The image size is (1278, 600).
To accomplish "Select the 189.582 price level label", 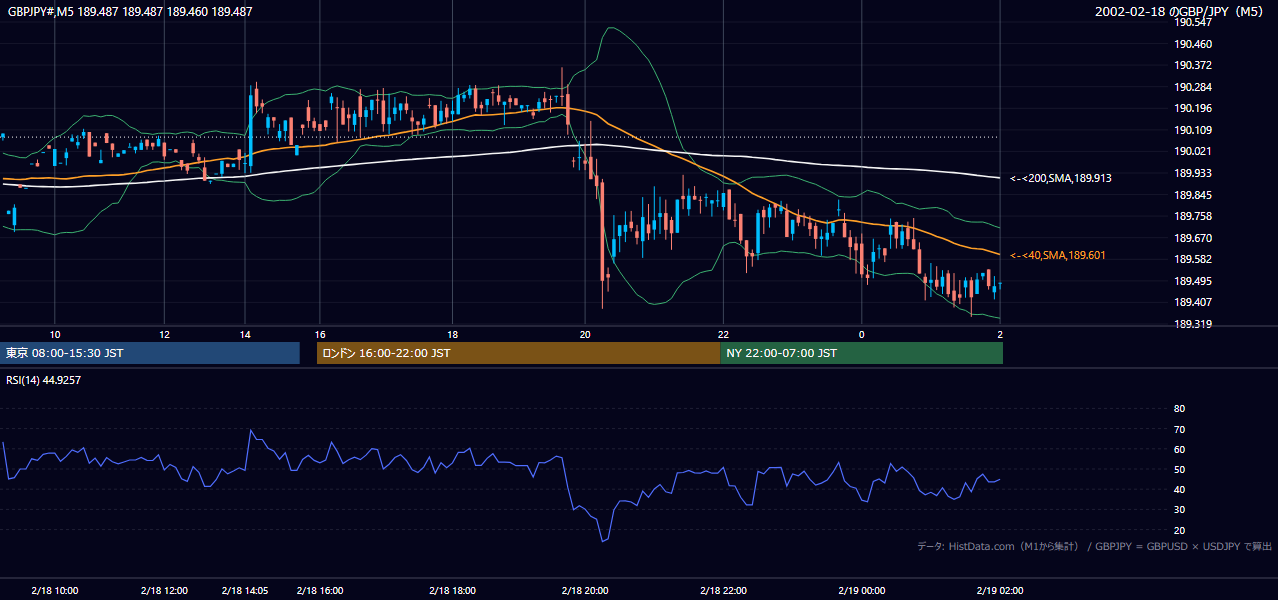I will point(1193,259).
